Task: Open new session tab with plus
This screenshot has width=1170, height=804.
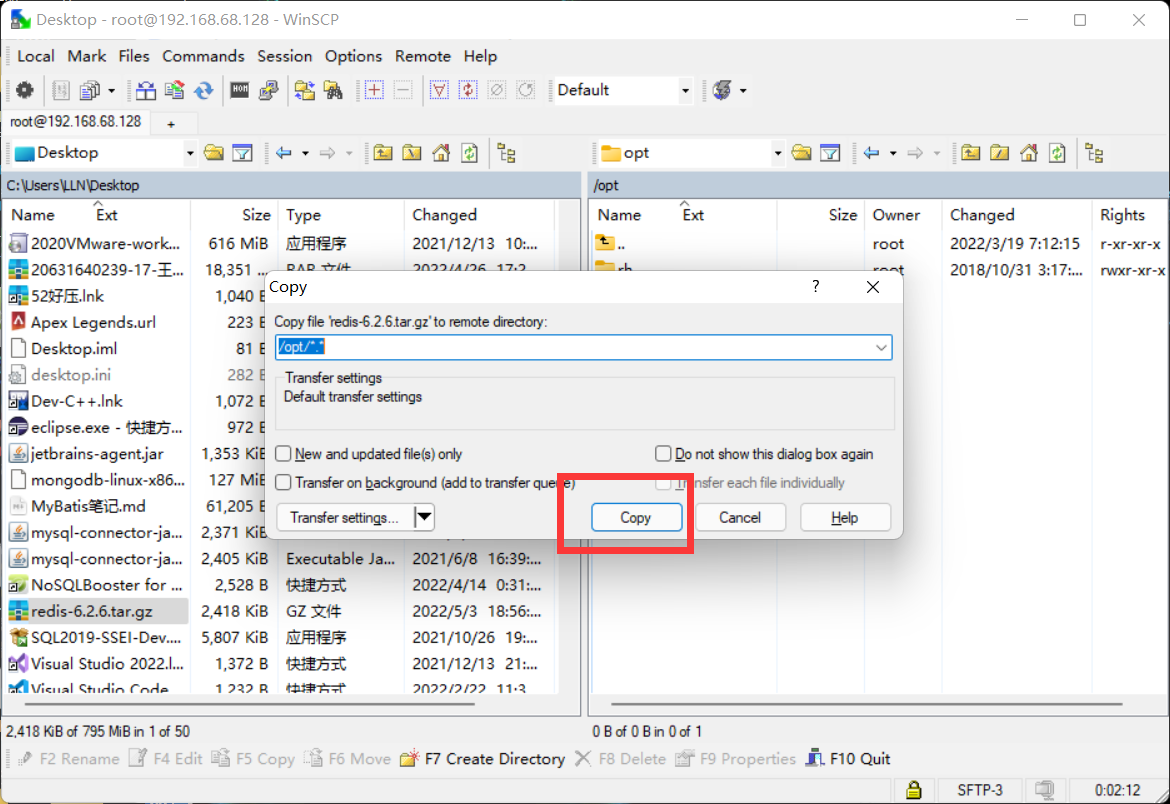Action: 171,124
